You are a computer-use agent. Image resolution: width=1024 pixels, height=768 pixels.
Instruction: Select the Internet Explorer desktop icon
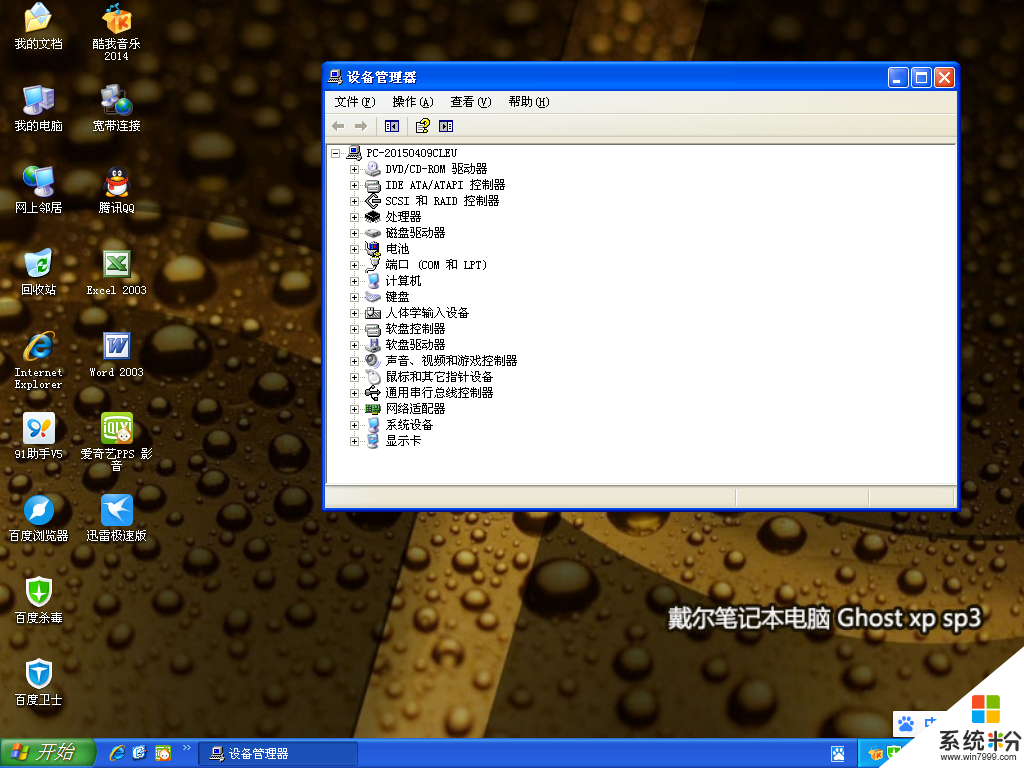(38, 348)
